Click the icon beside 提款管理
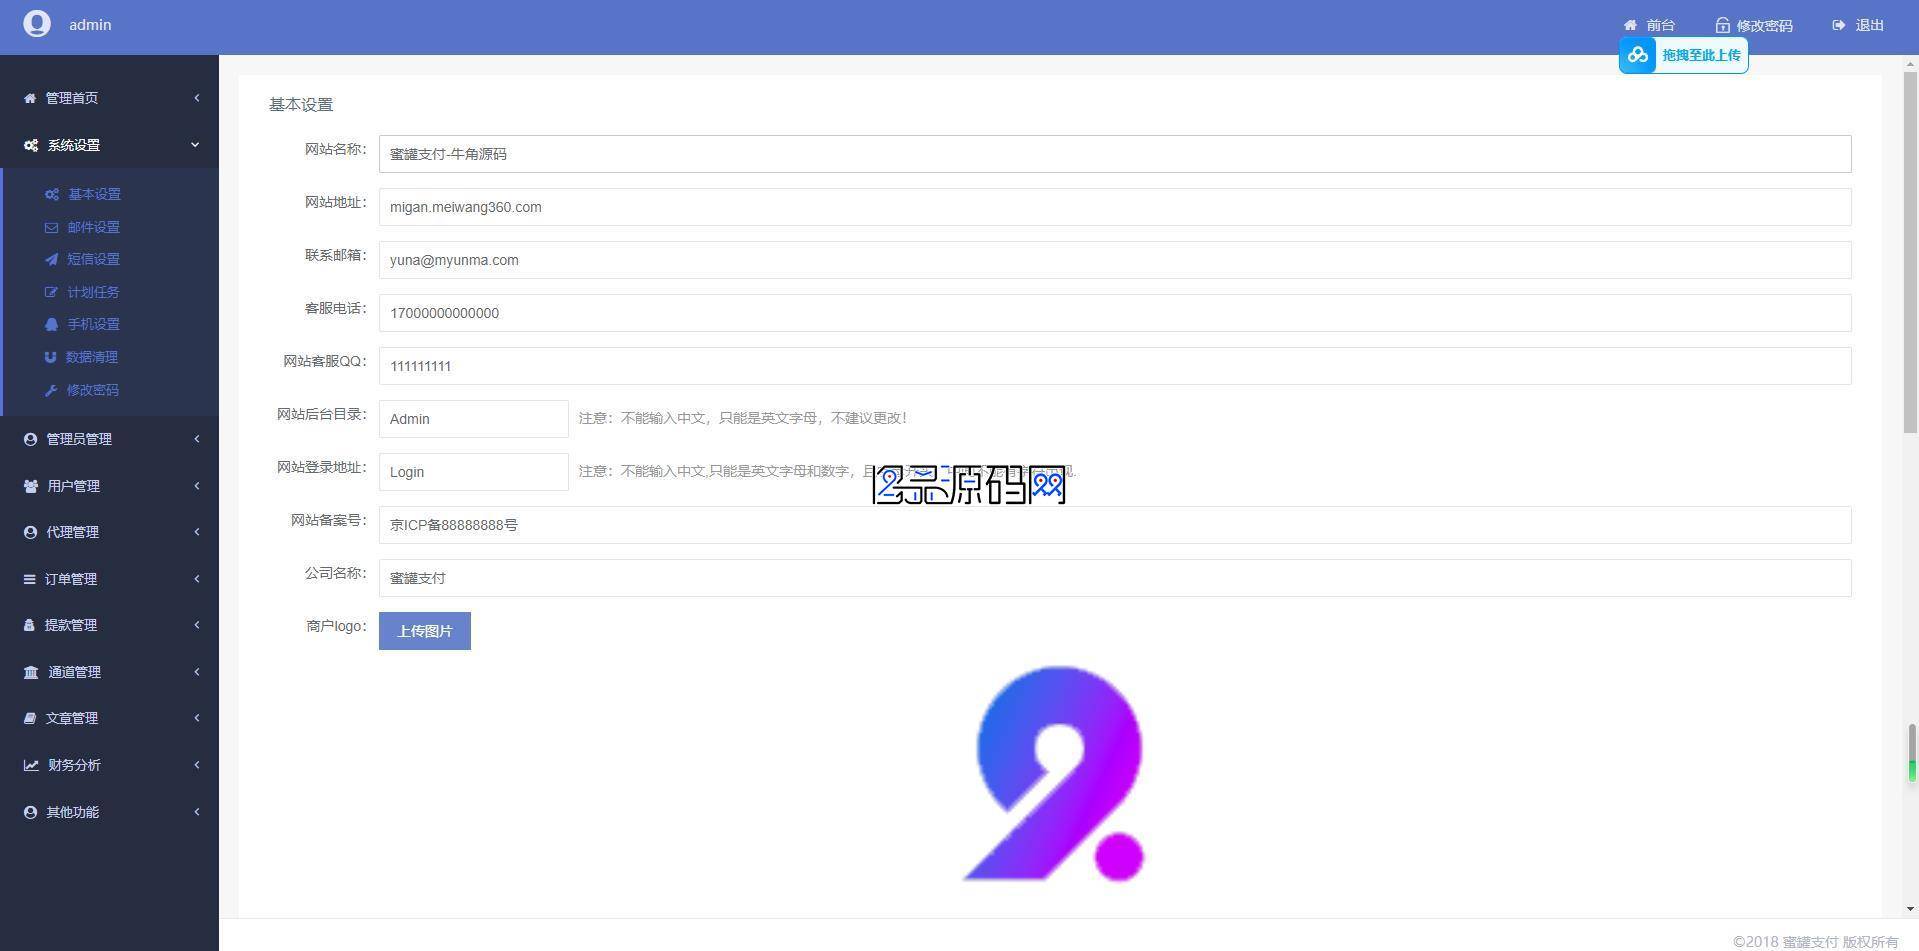 tap(29, 625)
